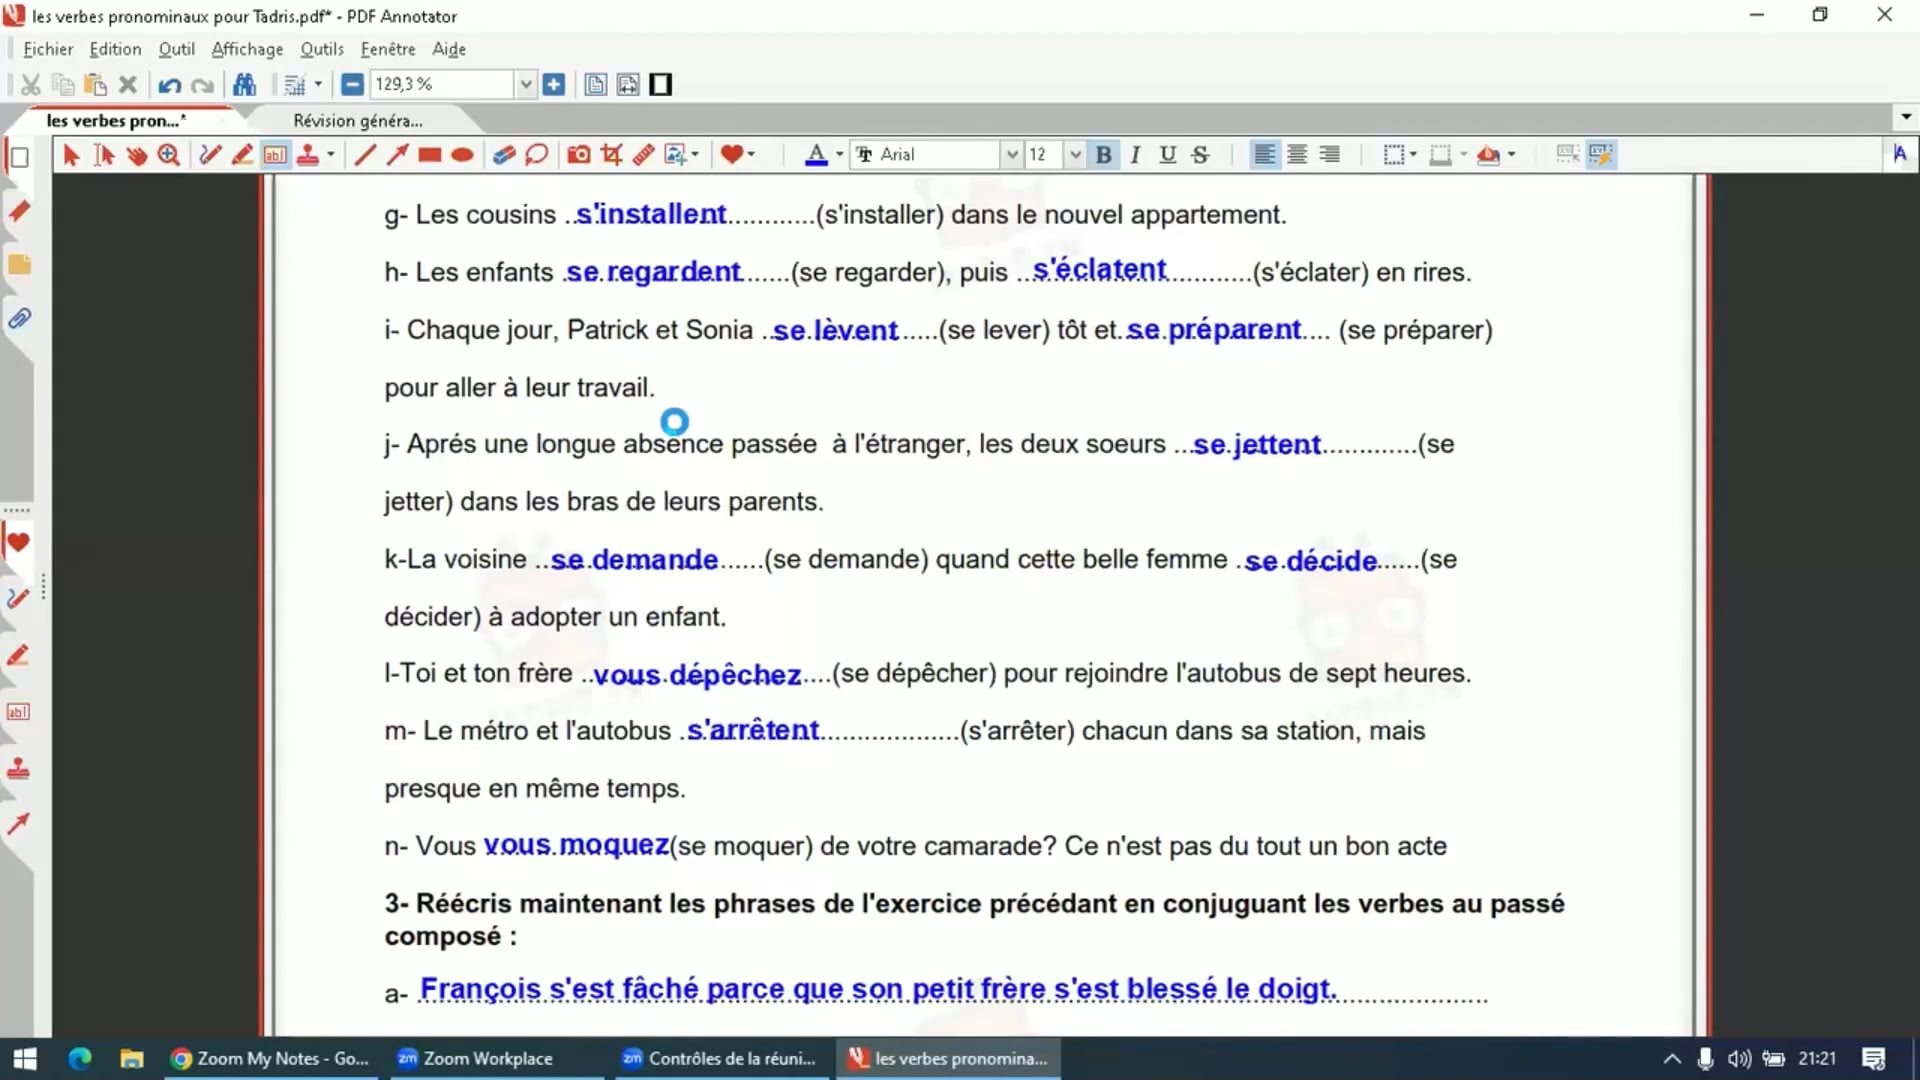Select the stamp tool
Screen dimensions: 1920x1080
(x=308, y=154)
